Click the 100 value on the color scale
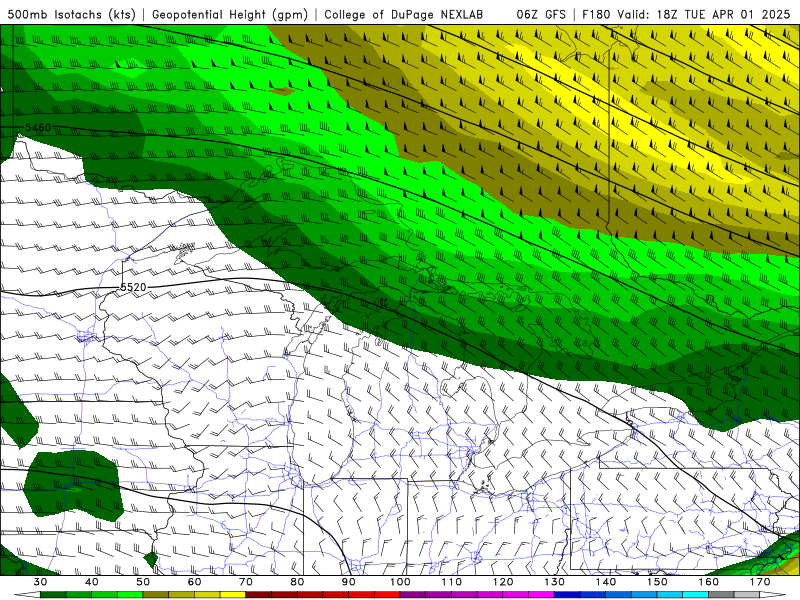800x600 pixels. tap(400, 582)
